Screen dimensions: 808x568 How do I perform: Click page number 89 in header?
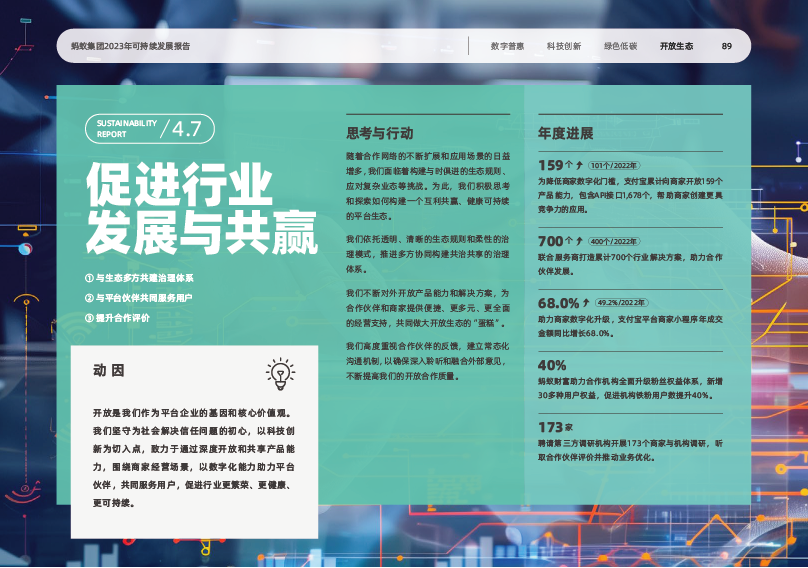tap(727, 46)
